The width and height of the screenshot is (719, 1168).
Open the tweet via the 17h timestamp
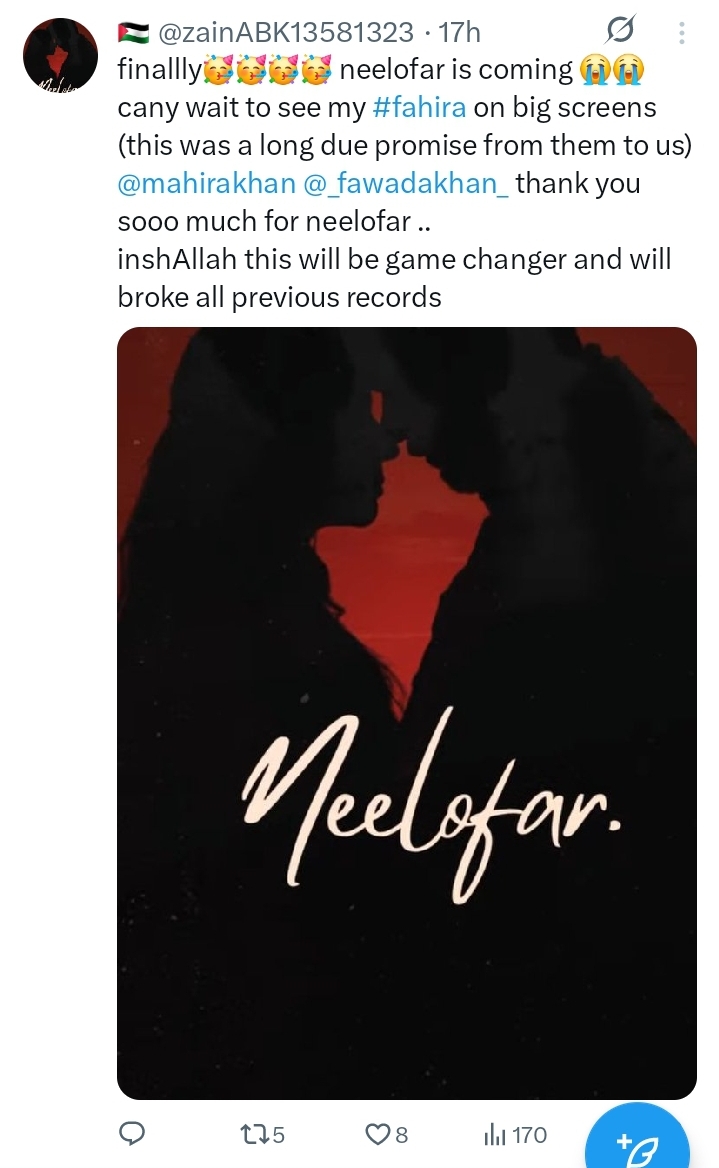click(x=460, y=32)
